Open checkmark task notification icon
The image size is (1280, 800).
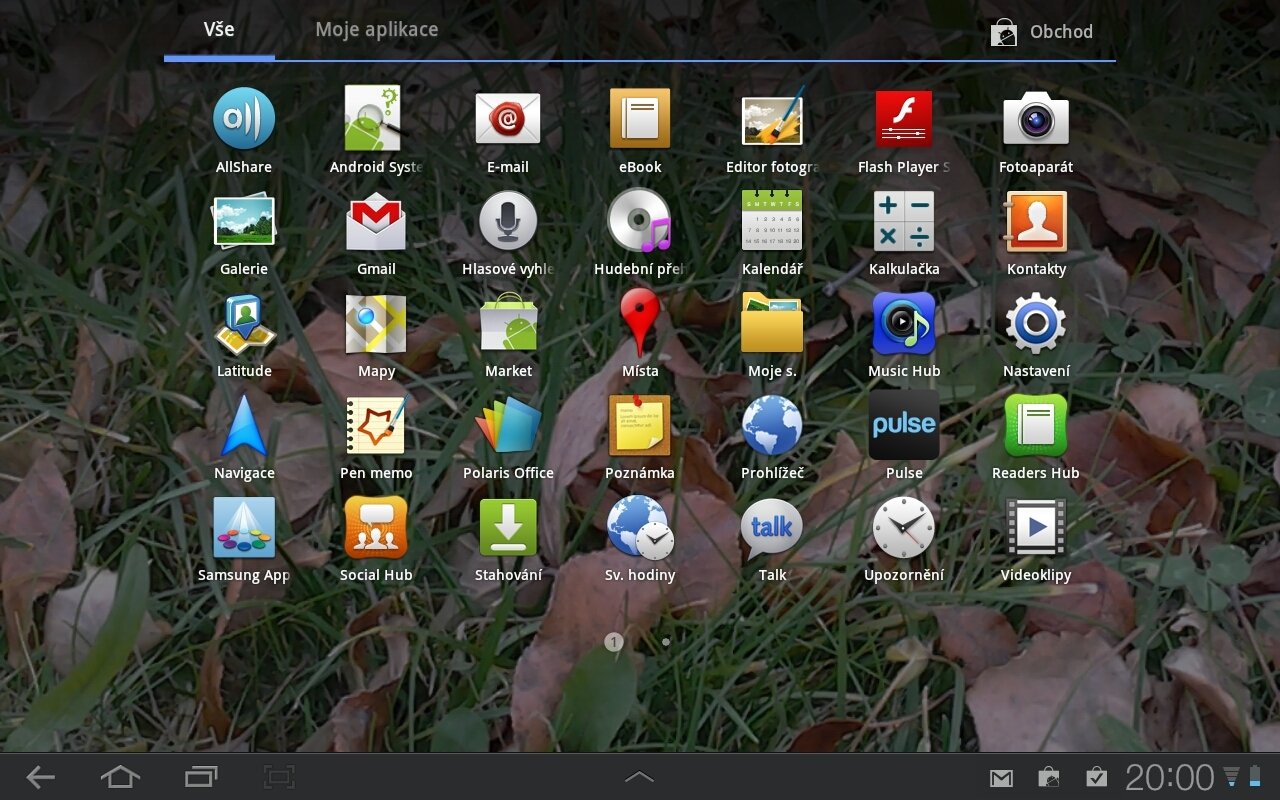[1097, 777]
